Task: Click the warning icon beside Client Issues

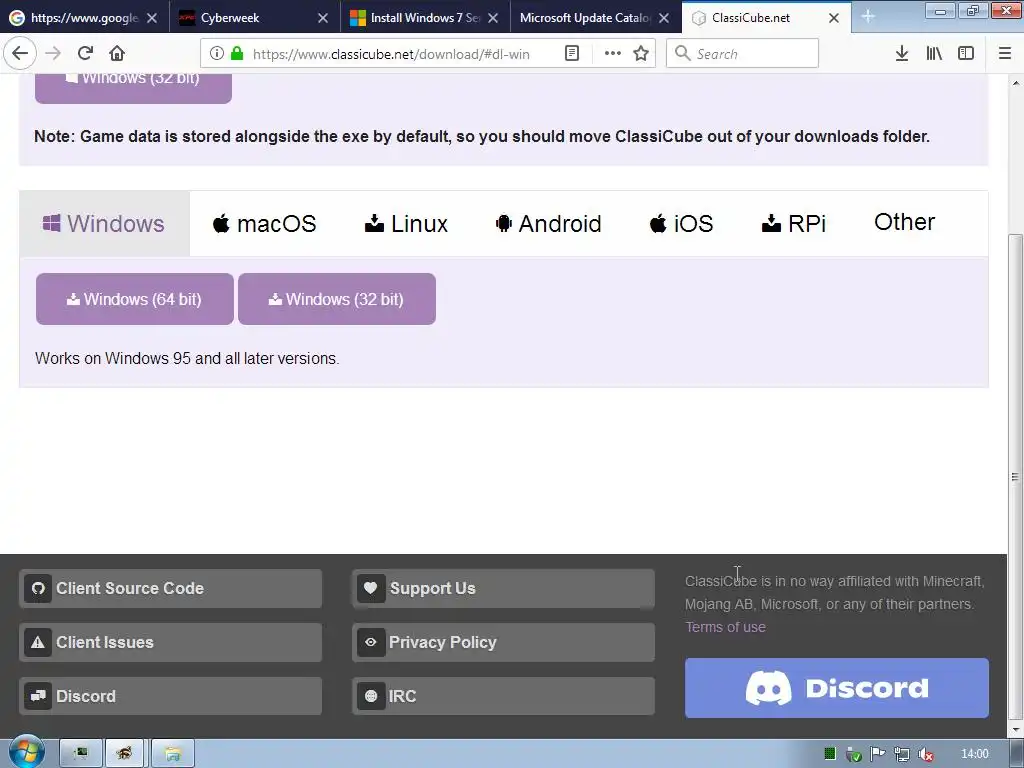Action: (38, 643)
